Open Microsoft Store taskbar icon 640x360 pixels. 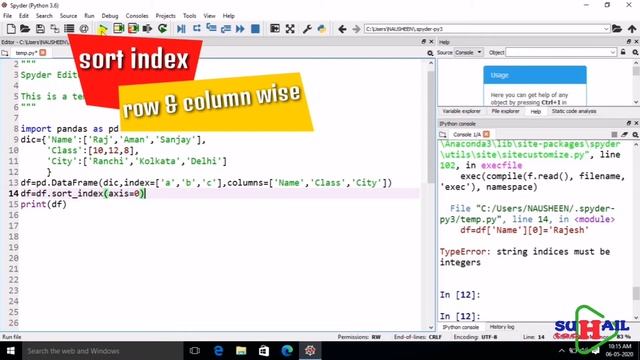(264, 351)
